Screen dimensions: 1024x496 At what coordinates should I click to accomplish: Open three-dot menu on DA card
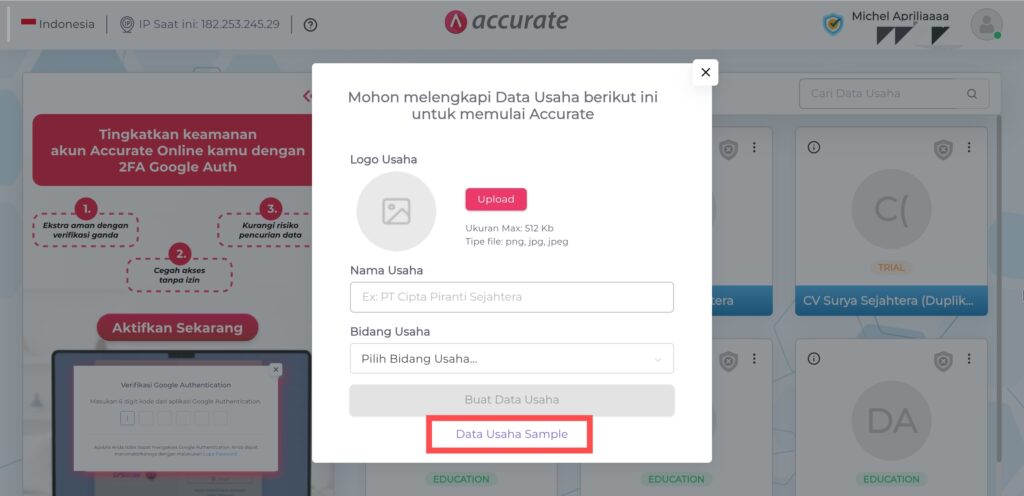(969, 359)
